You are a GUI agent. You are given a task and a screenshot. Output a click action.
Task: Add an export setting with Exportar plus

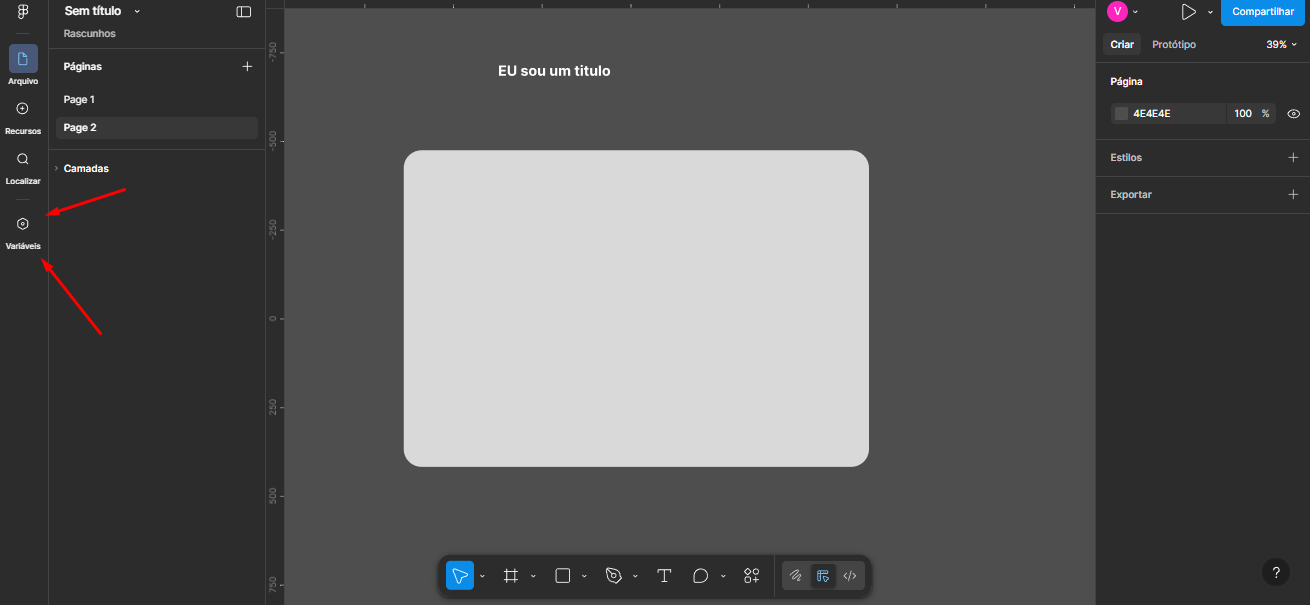point(1293,195)
